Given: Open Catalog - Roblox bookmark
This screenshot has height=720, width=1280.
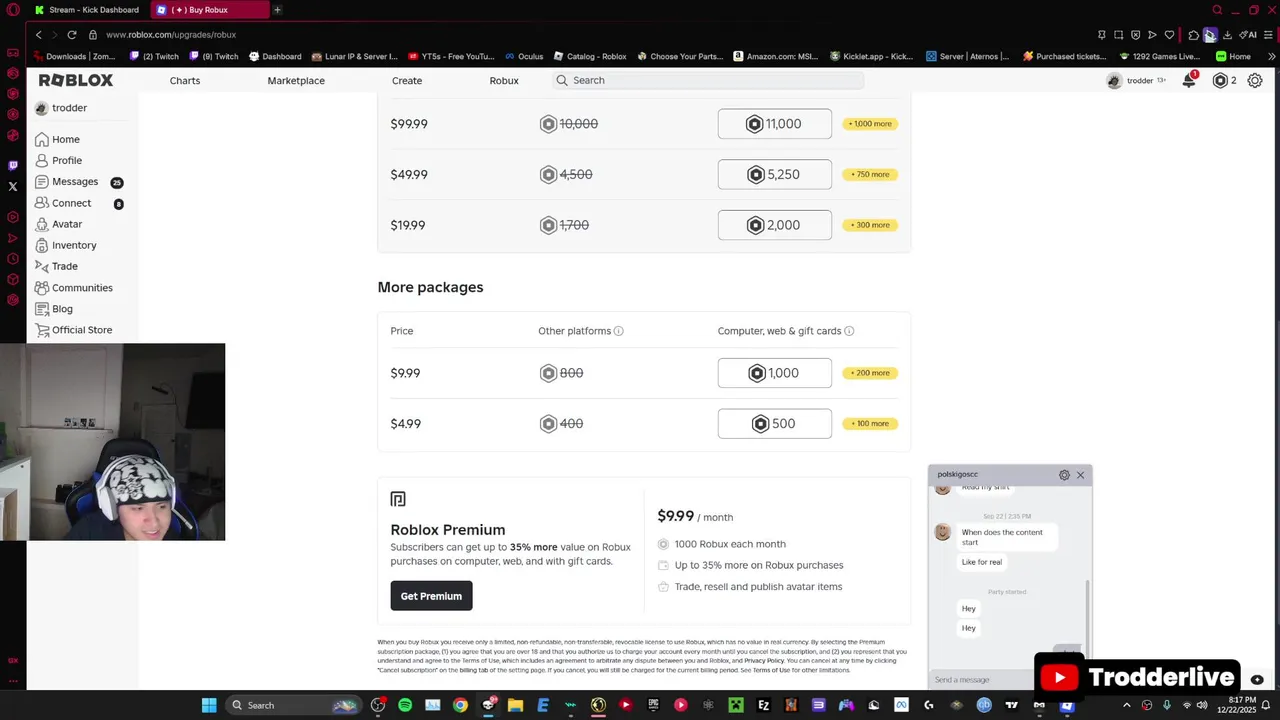Looking at the screenshot, I should (x=589, y=56).
